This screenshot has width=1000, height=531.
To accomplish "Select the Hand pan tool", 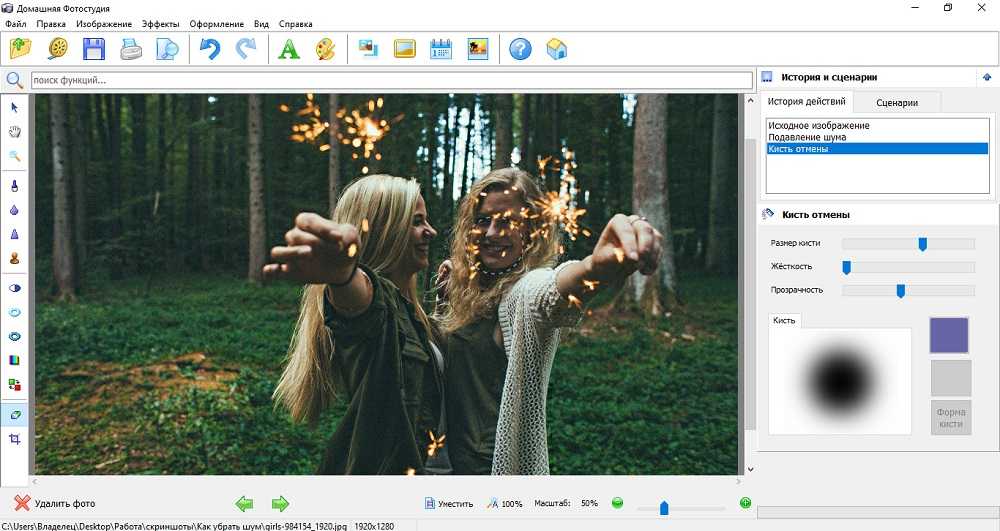I will click(15, 131).
